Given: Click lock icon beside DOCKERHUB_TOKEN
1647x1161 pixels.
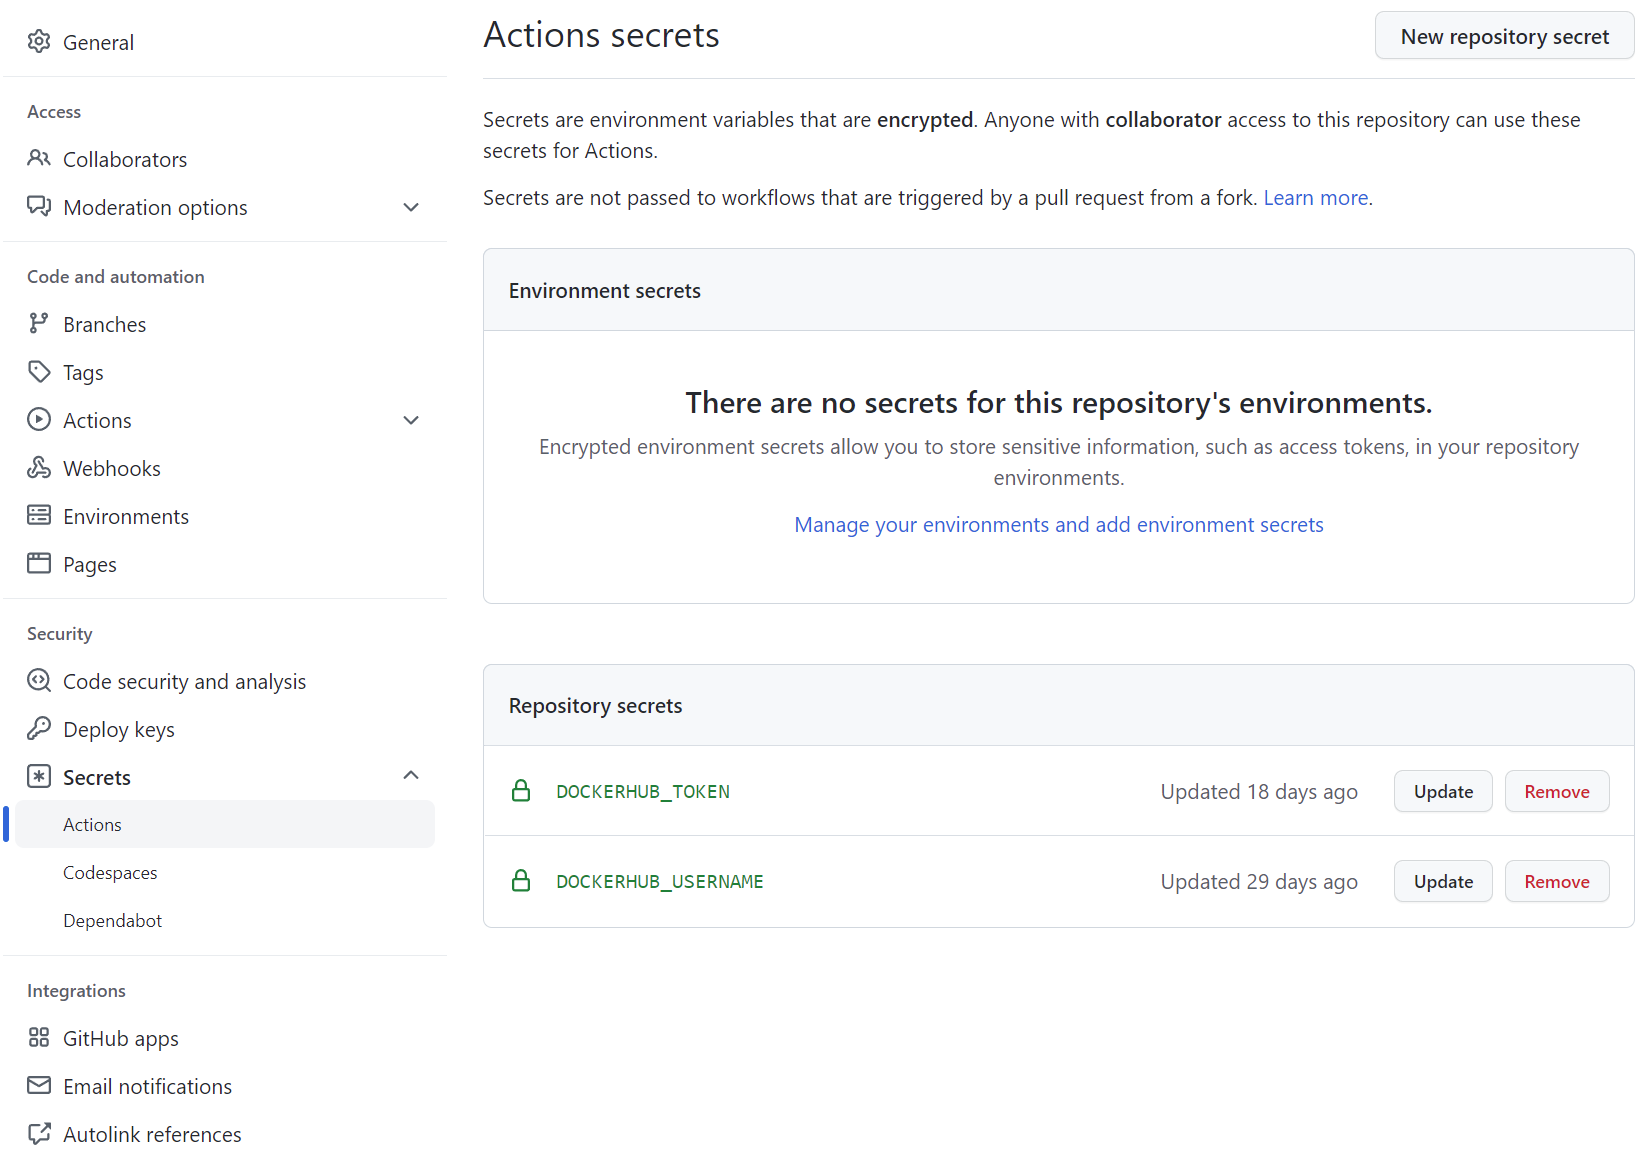Looking at the screenshot, I should 521,791.
